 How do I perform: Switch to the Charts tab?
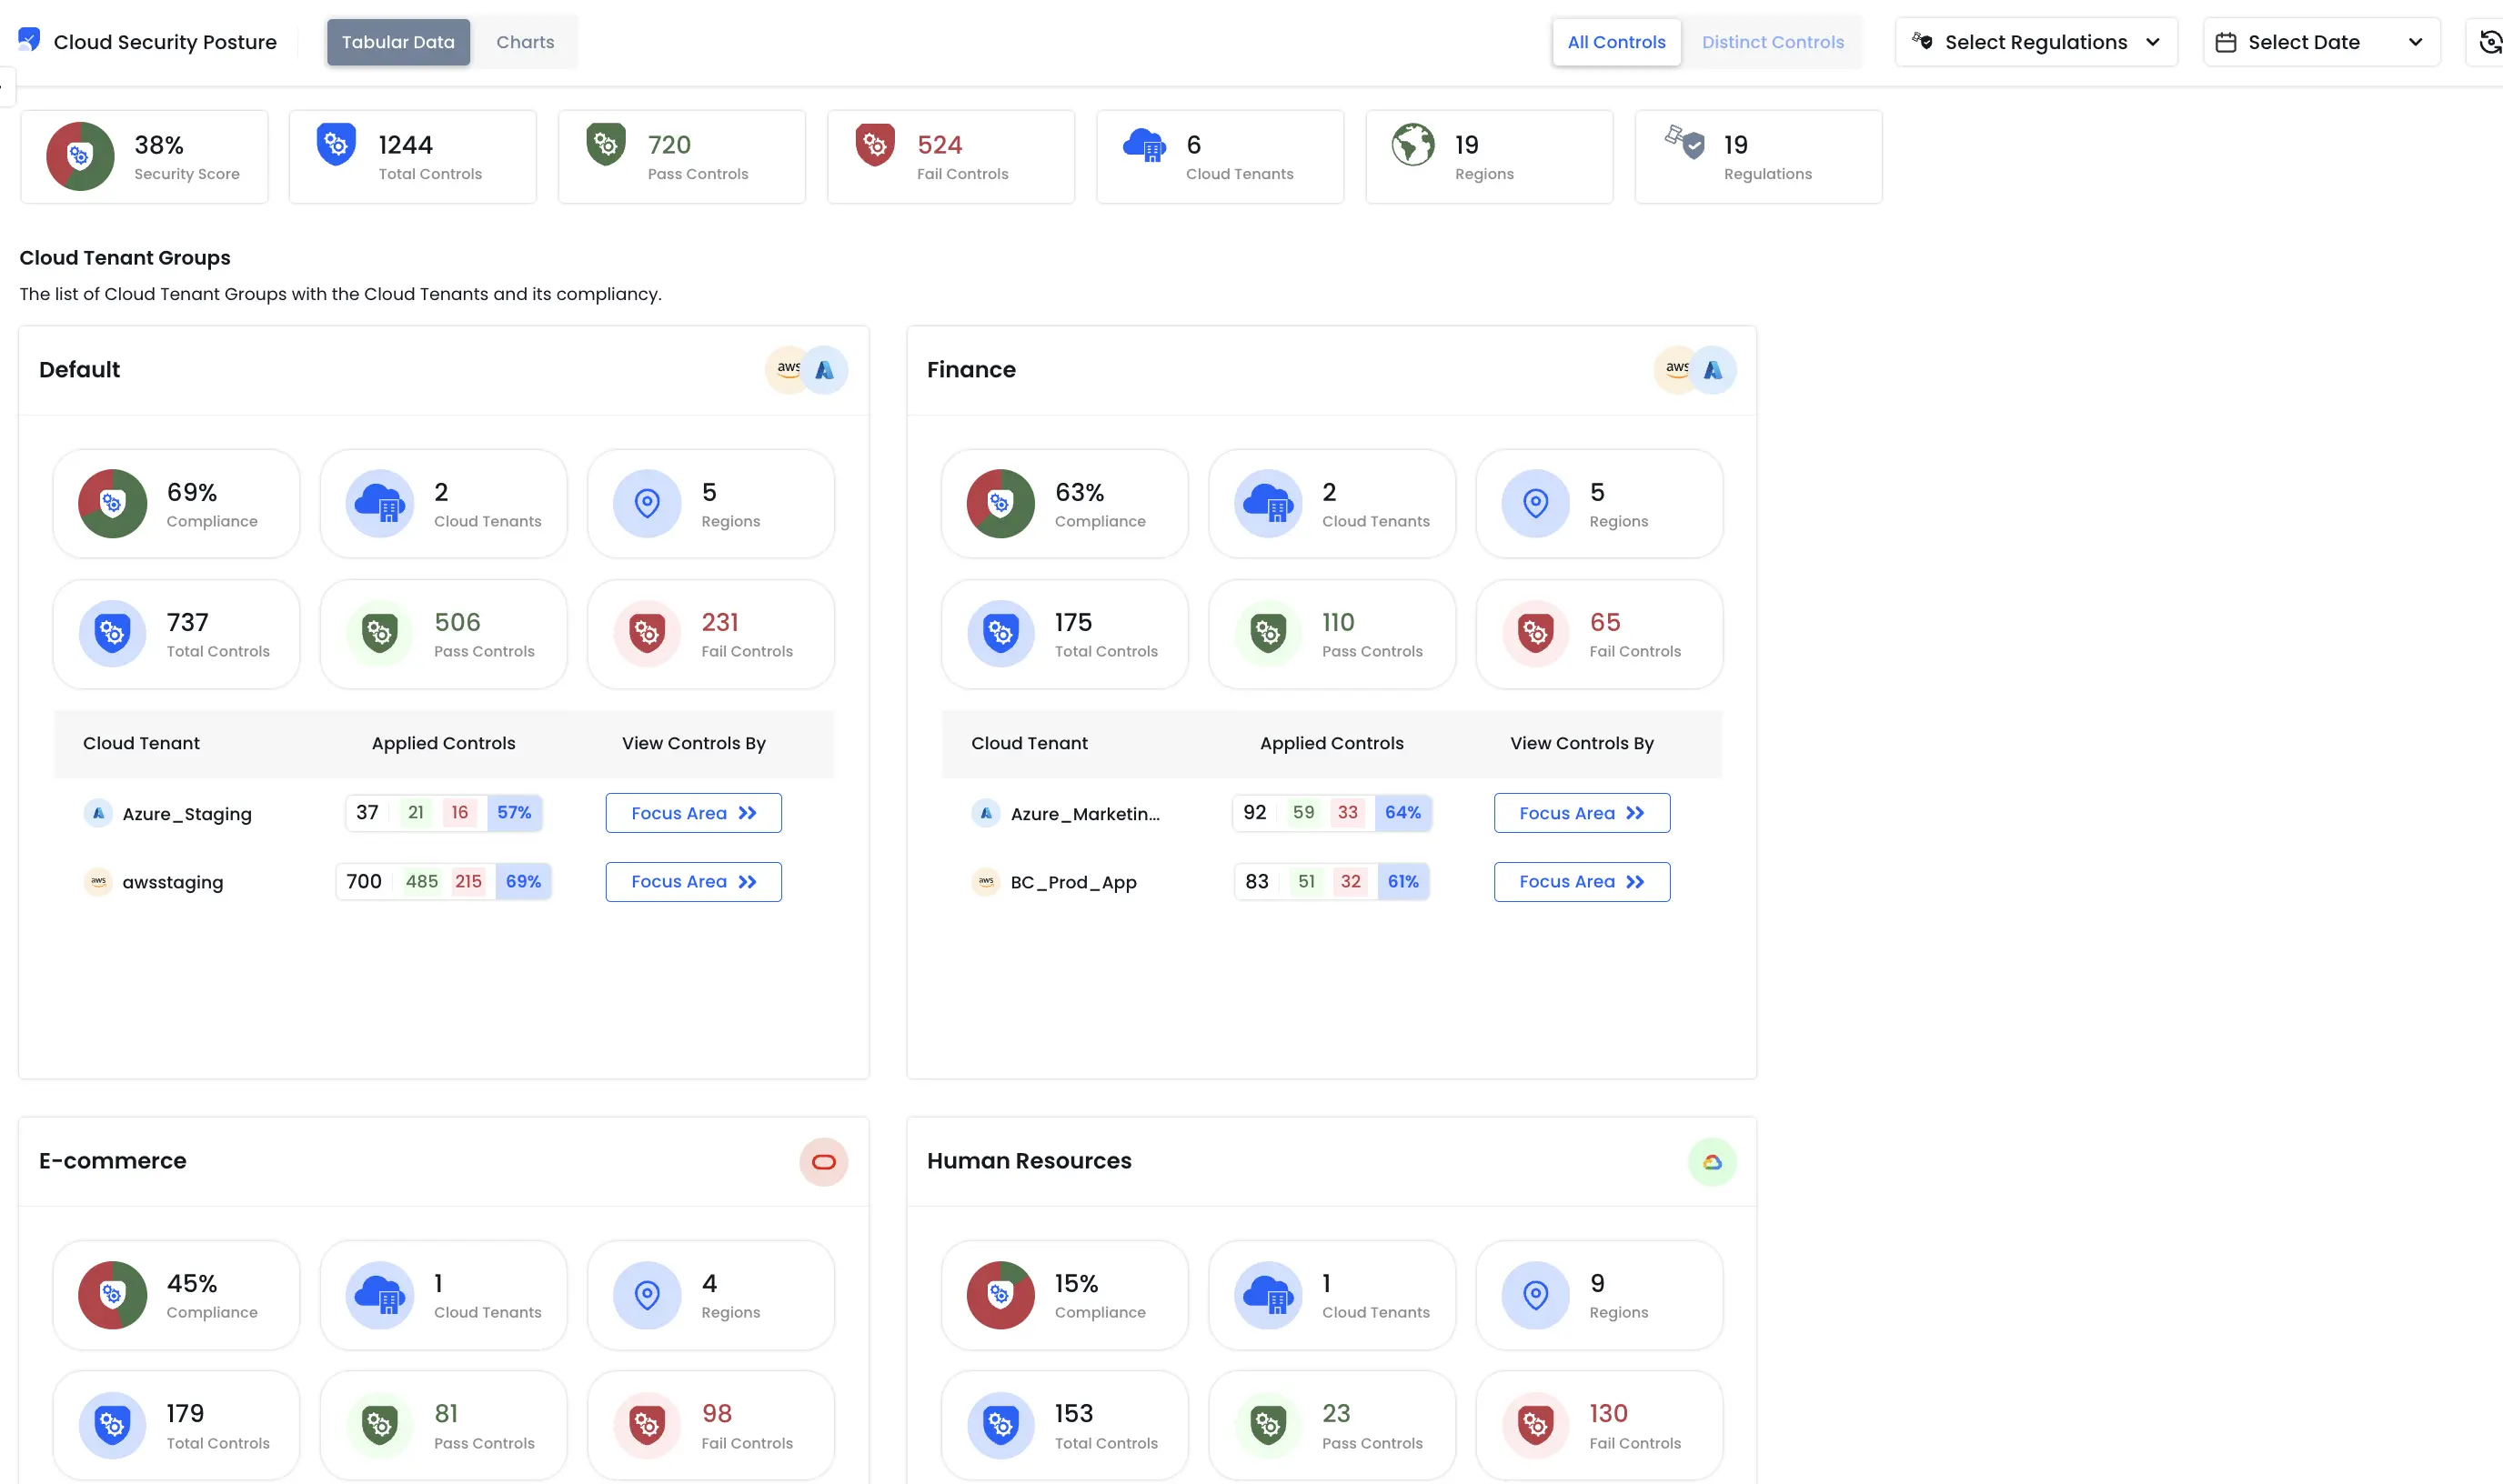tap(524, 41)
